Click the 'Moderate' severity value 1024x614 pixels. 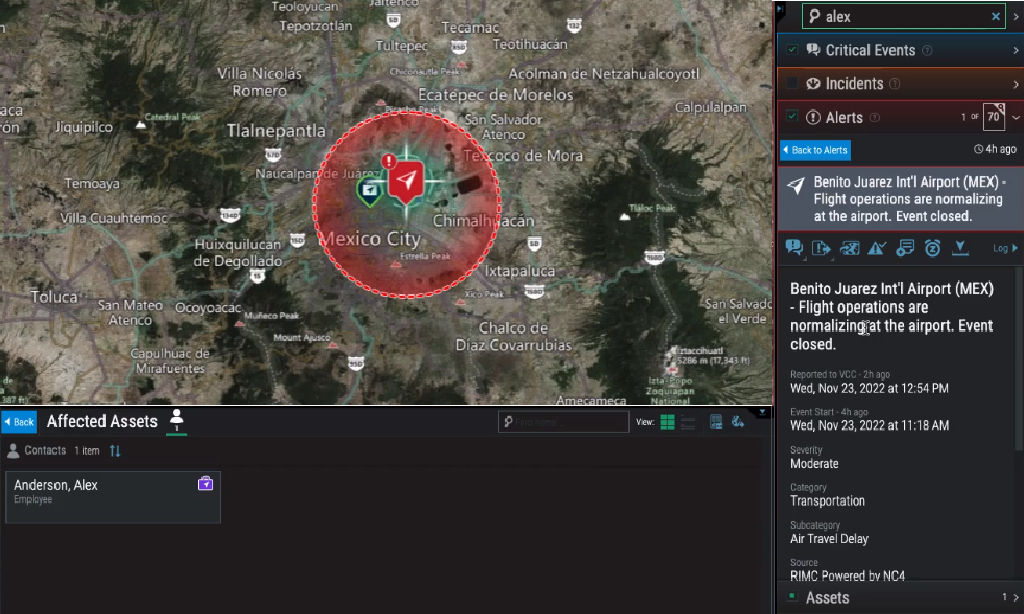(814, 464)
